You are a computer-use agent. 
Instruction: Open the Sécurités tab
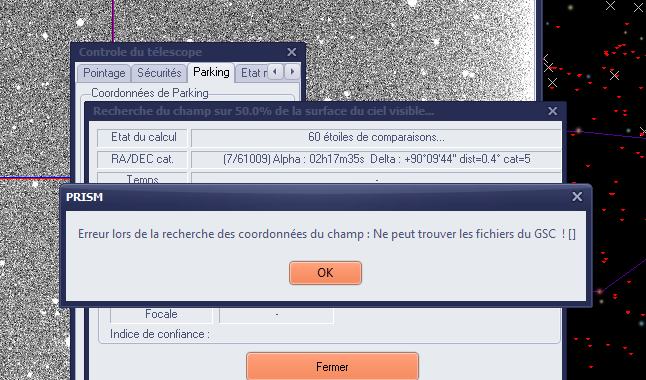(x=159, y=73)
